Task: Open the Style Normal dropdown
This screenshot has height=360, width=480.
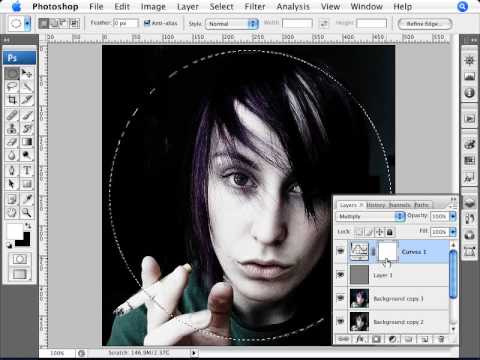Action: [232, 24]
